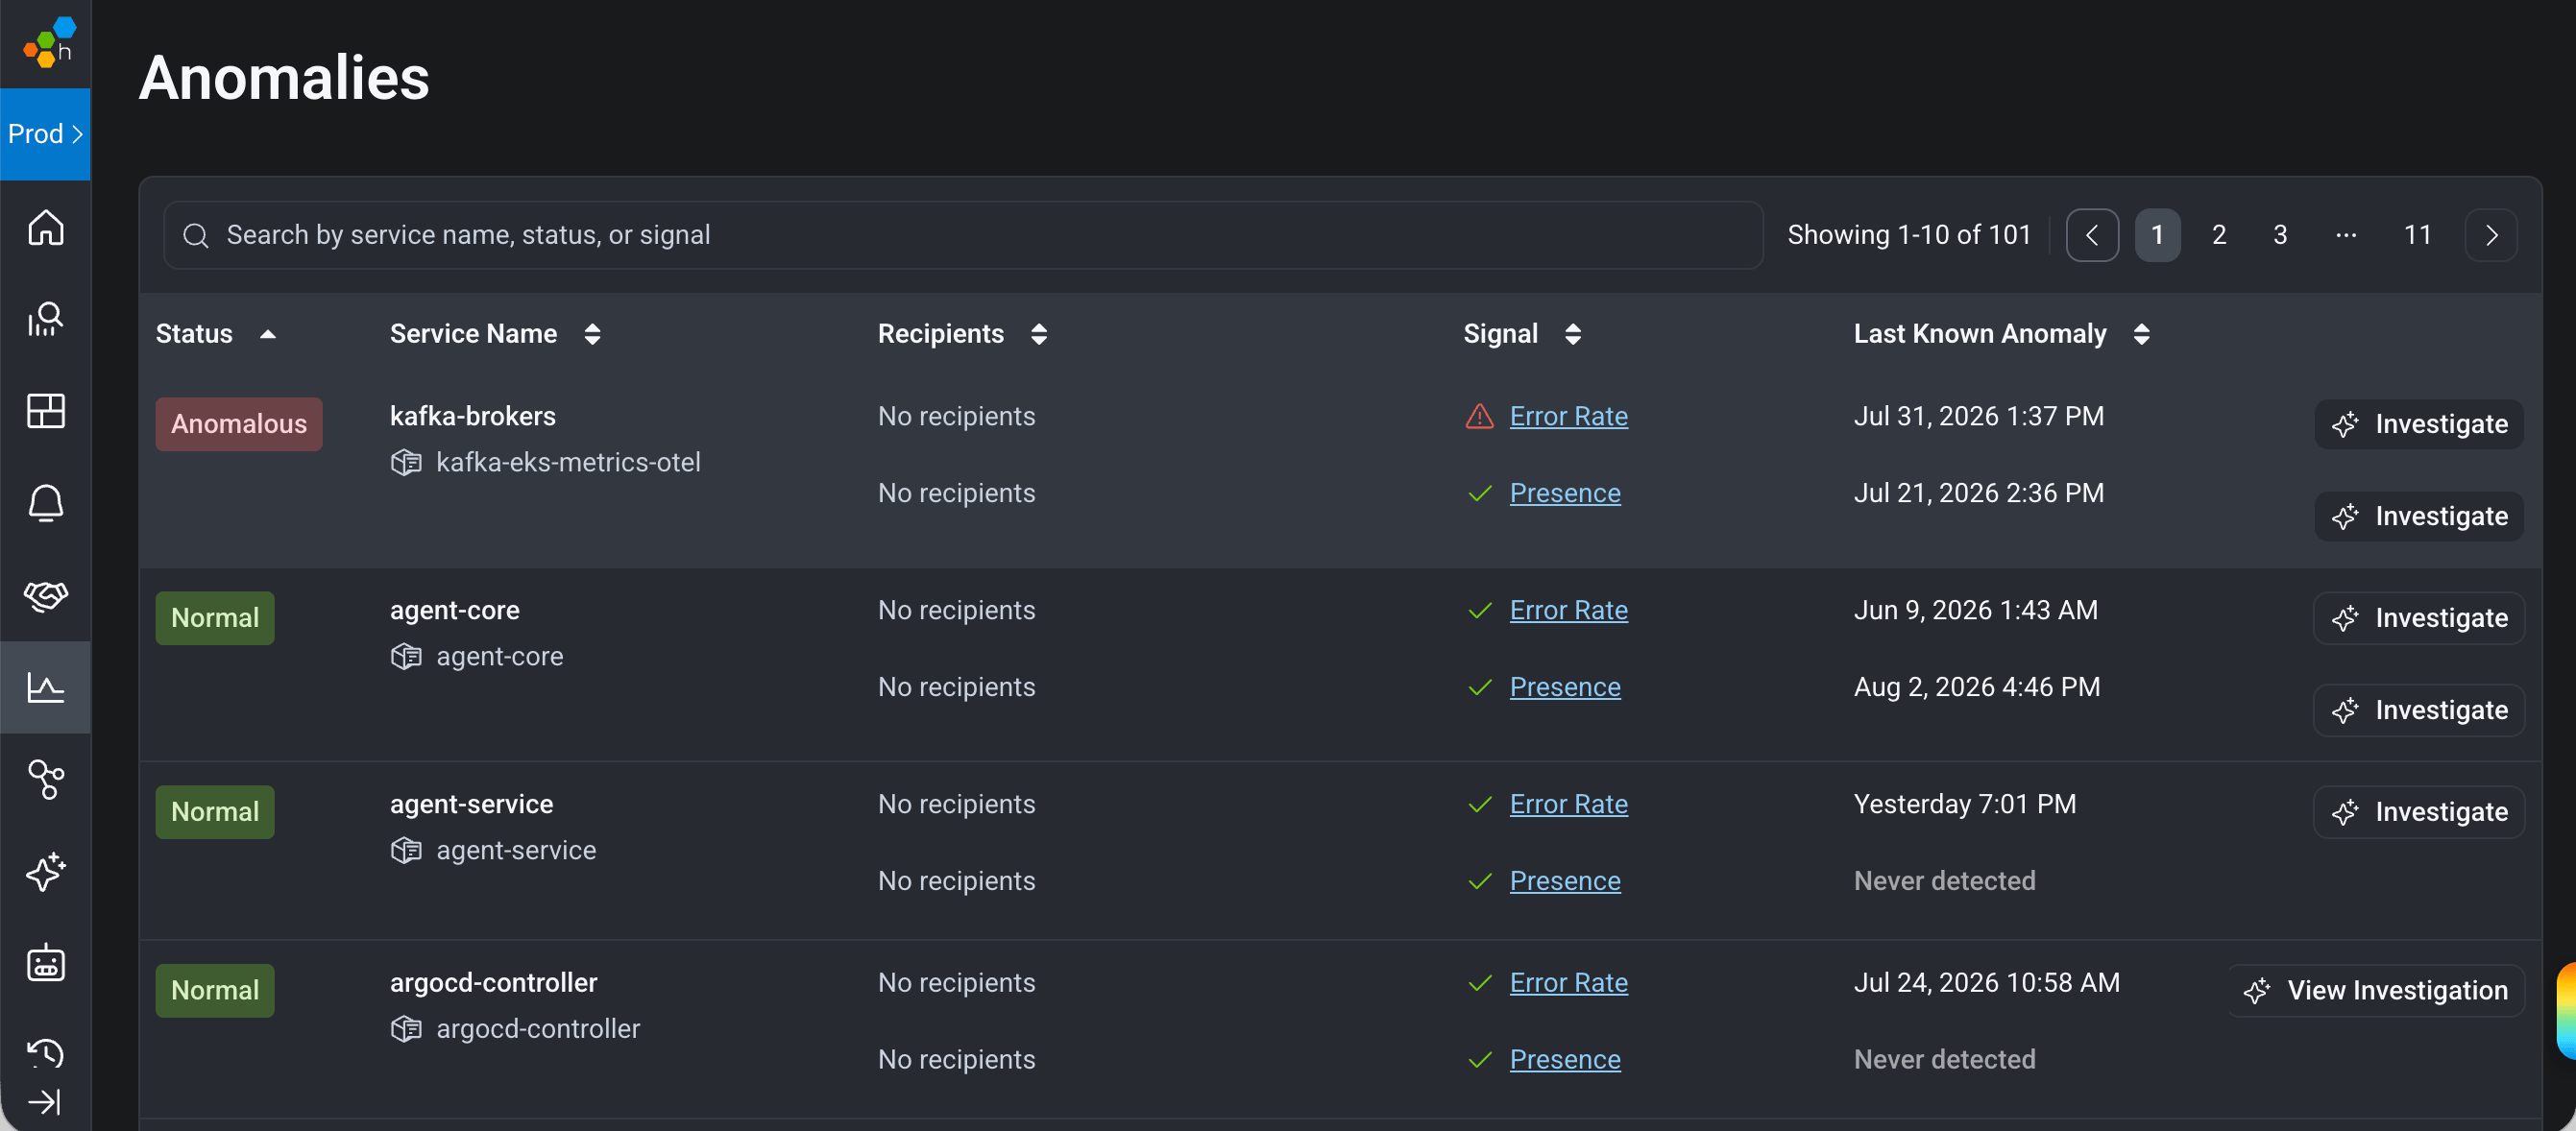
Task: Open agent-service Presence signal link
Action: 1565,881
